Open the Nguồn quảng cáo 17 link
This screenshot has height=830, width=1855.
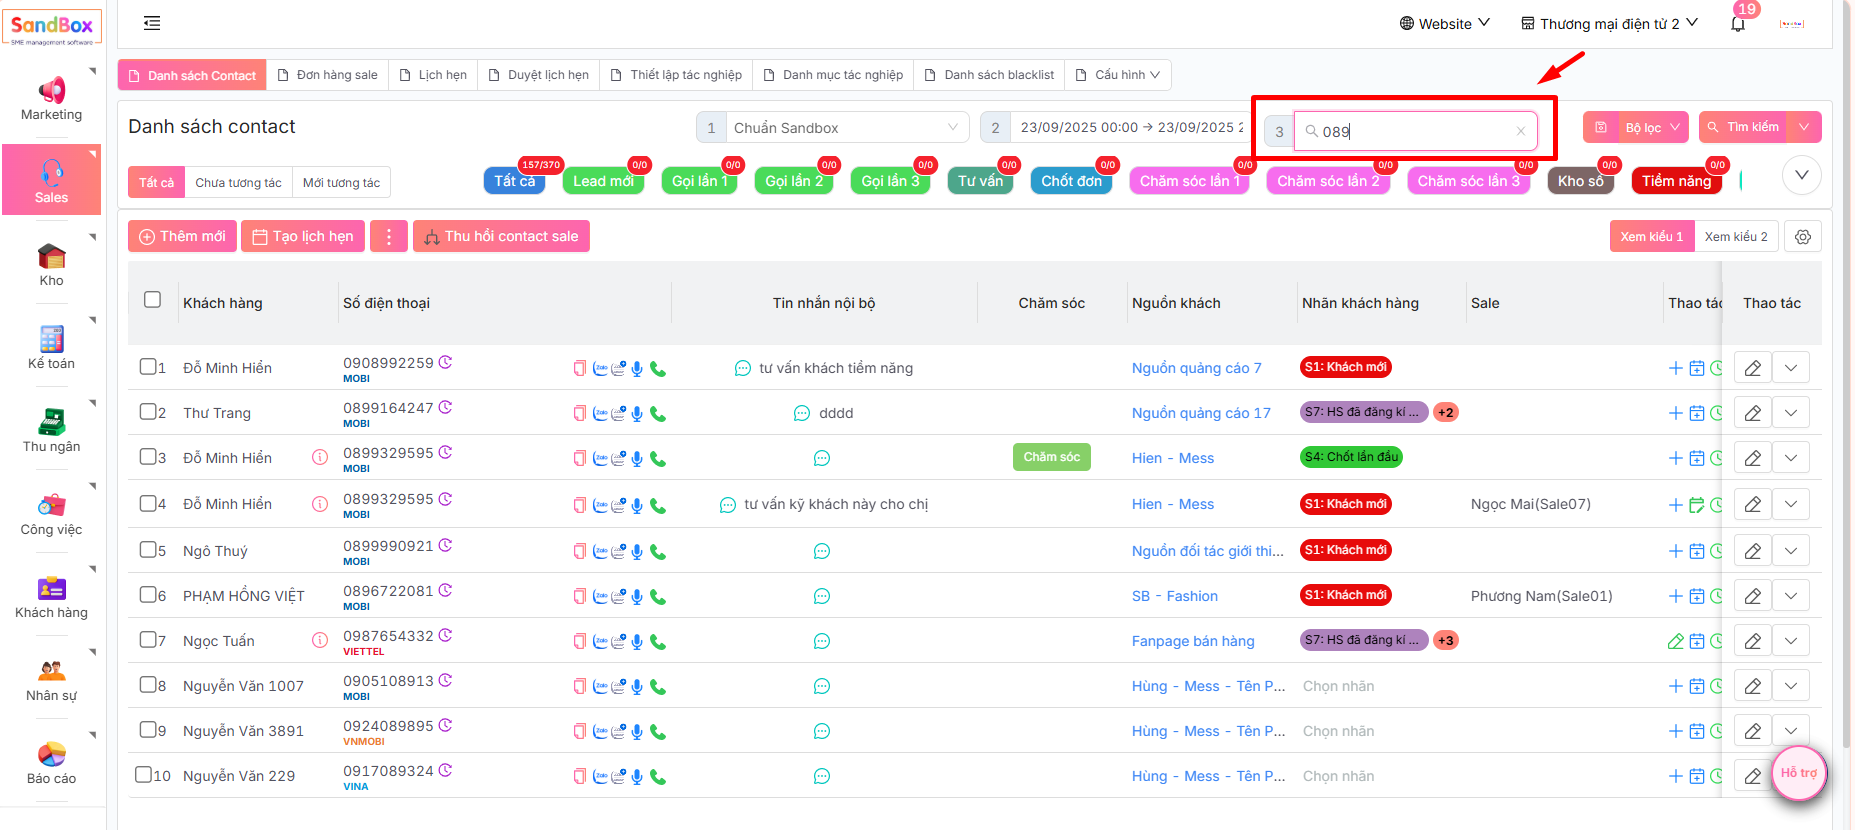click(1200, 413)
